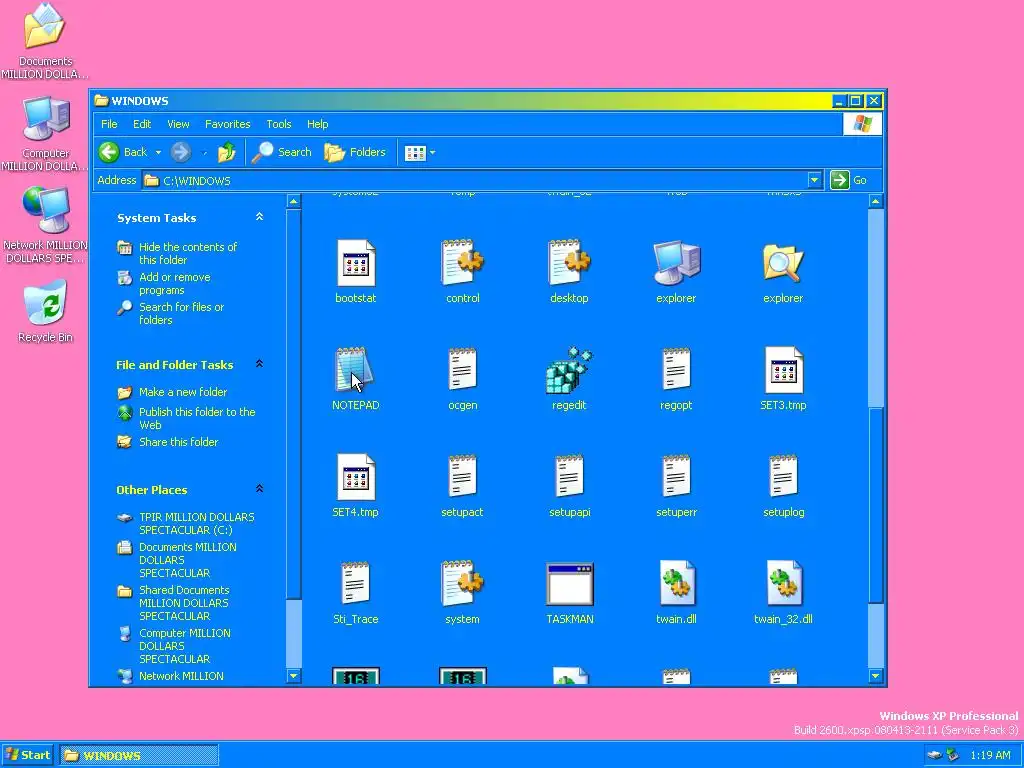This screenshot has height=768, width=1024.
Task: Collapse the System Tasks section
Action: coord(259,217)
